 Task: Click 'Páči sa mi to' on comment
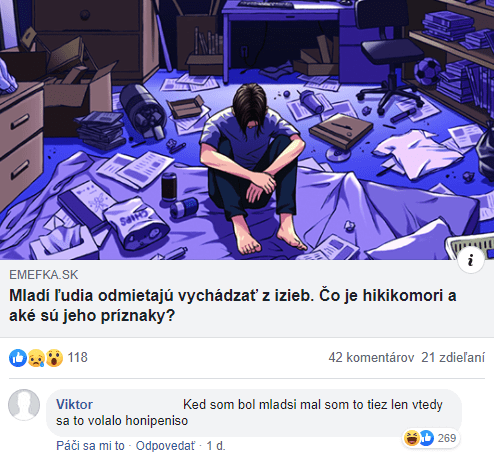[90, 446]
